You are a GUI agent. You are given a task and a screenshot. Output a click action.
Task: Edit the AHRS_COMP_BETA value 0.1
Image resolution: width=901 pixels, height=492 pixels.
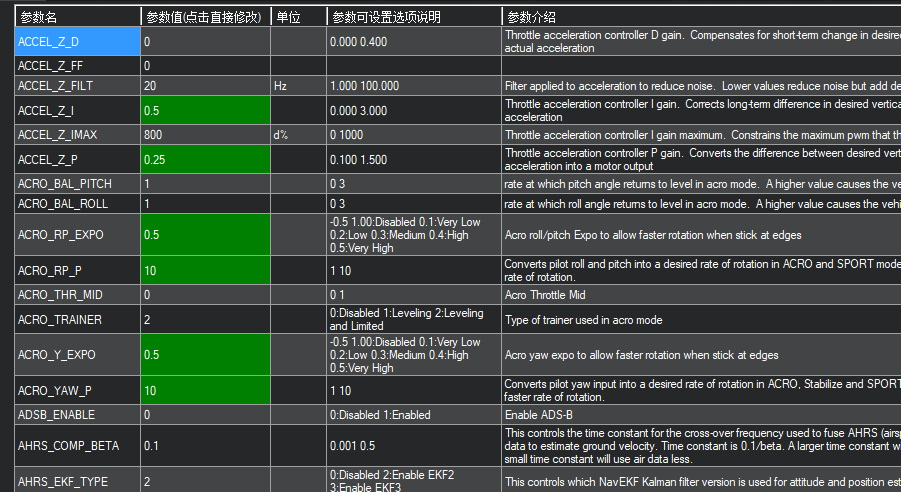pyautogui.click(x=205, y=445)
